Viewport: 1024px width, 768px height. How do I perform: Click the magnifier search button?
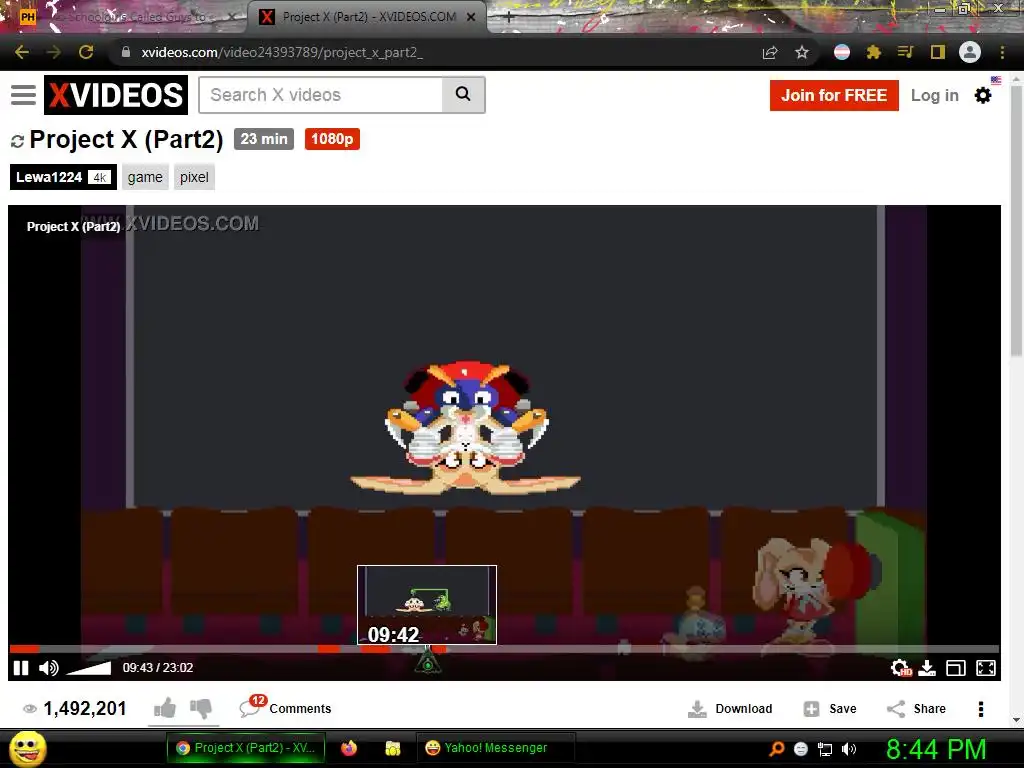[x=464, y=95]
